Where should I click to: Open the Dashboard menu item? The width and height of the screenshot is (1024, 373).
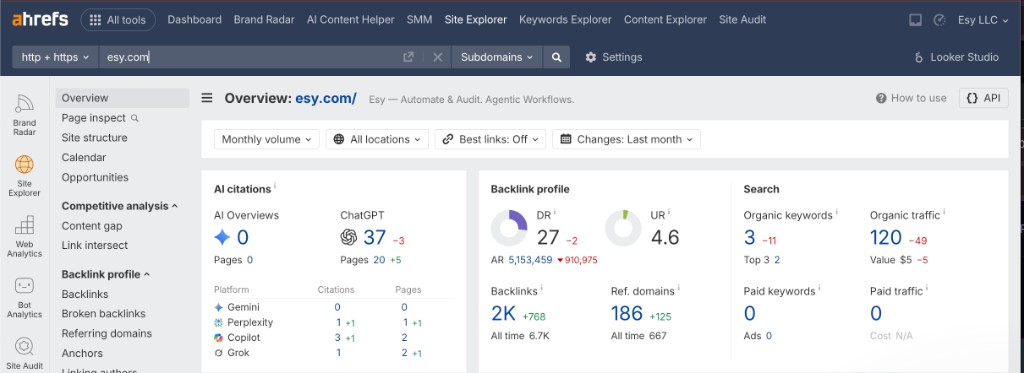[195, 20]
